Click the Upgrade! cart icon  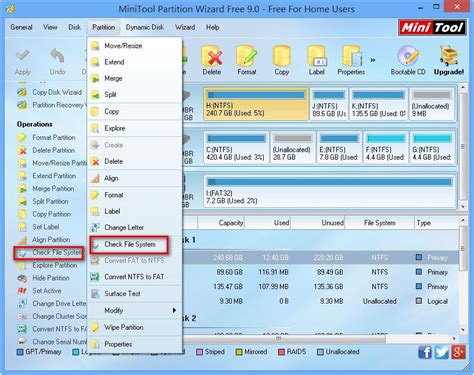pos(449,55)
